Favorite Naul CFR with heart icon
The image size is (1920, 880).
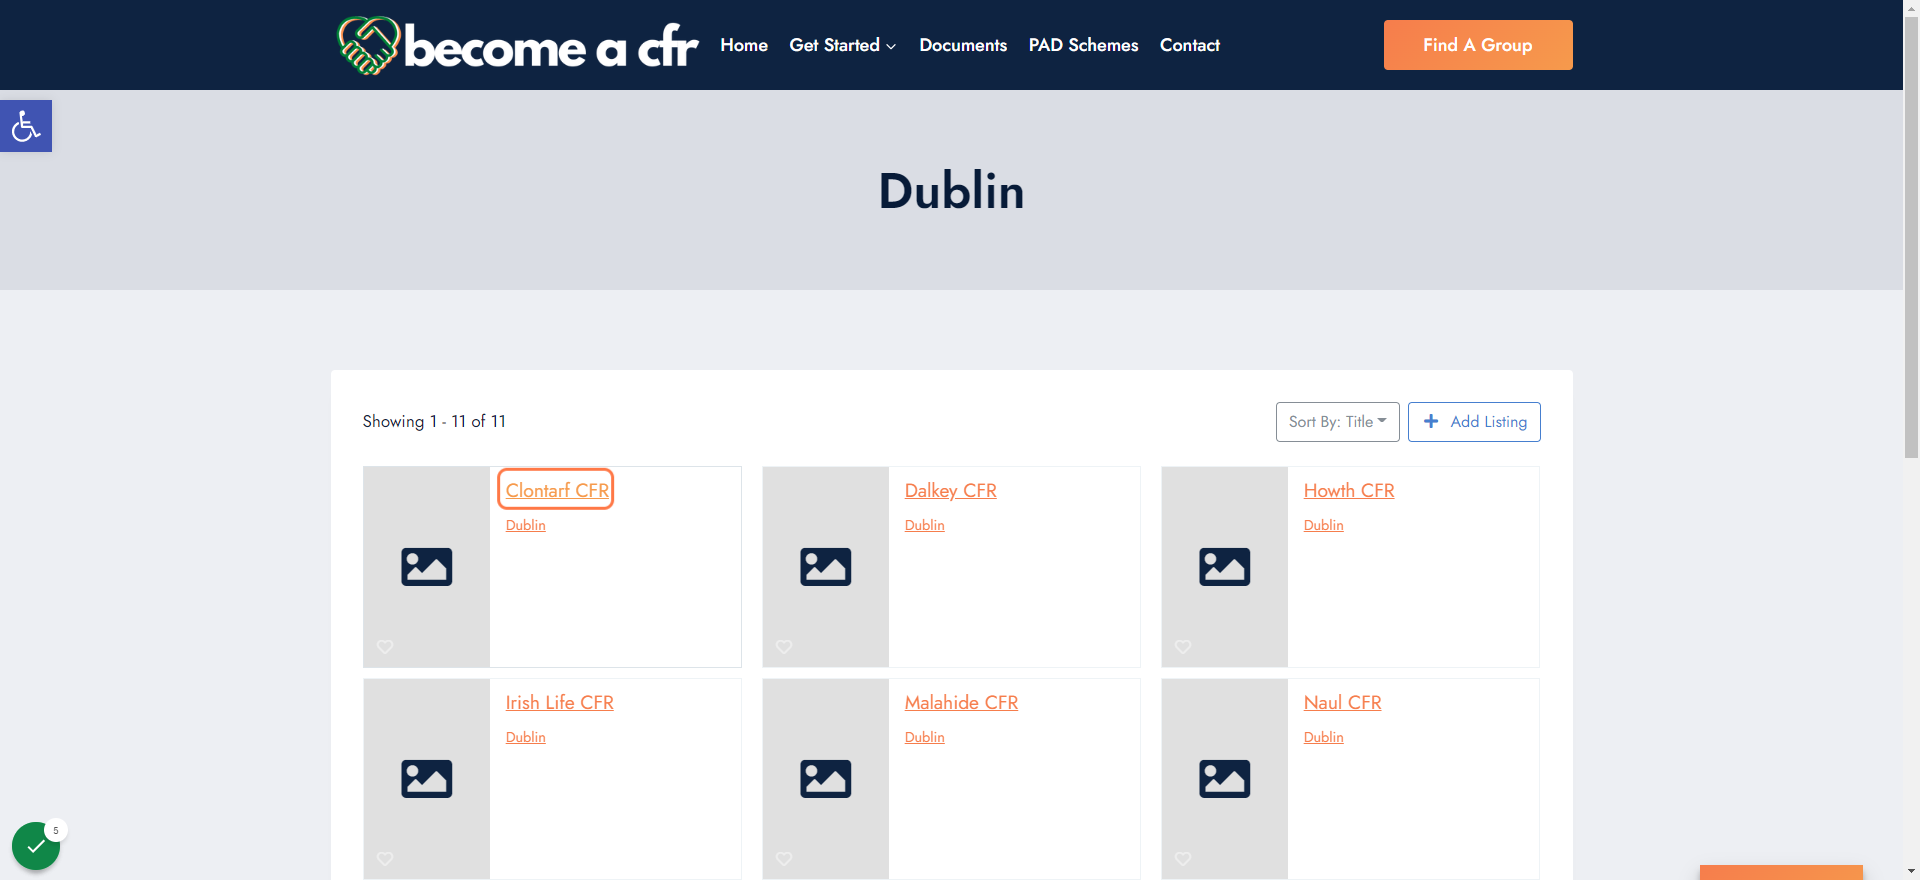pyautogui.click(x=1183, y=859)
